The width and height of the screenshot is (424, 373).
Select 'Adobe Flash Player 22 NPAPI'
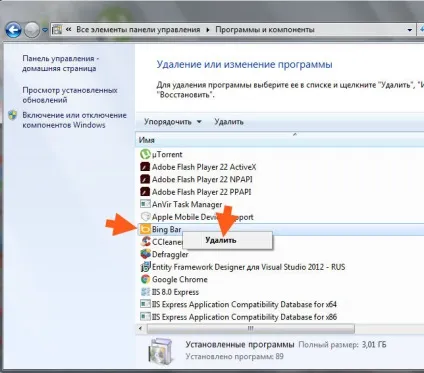tap(202, 179)
